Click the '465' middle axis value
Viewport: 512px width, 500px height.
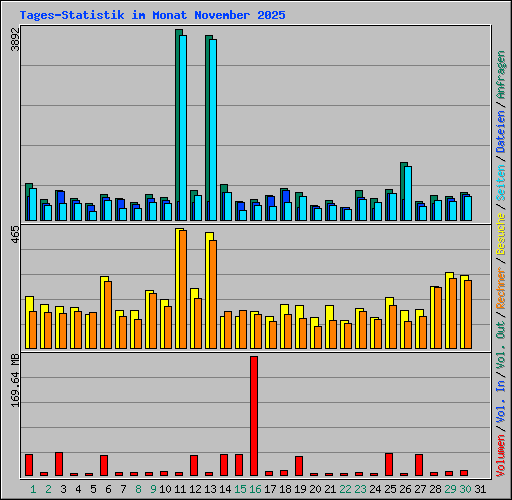click(x=15, y=235)
